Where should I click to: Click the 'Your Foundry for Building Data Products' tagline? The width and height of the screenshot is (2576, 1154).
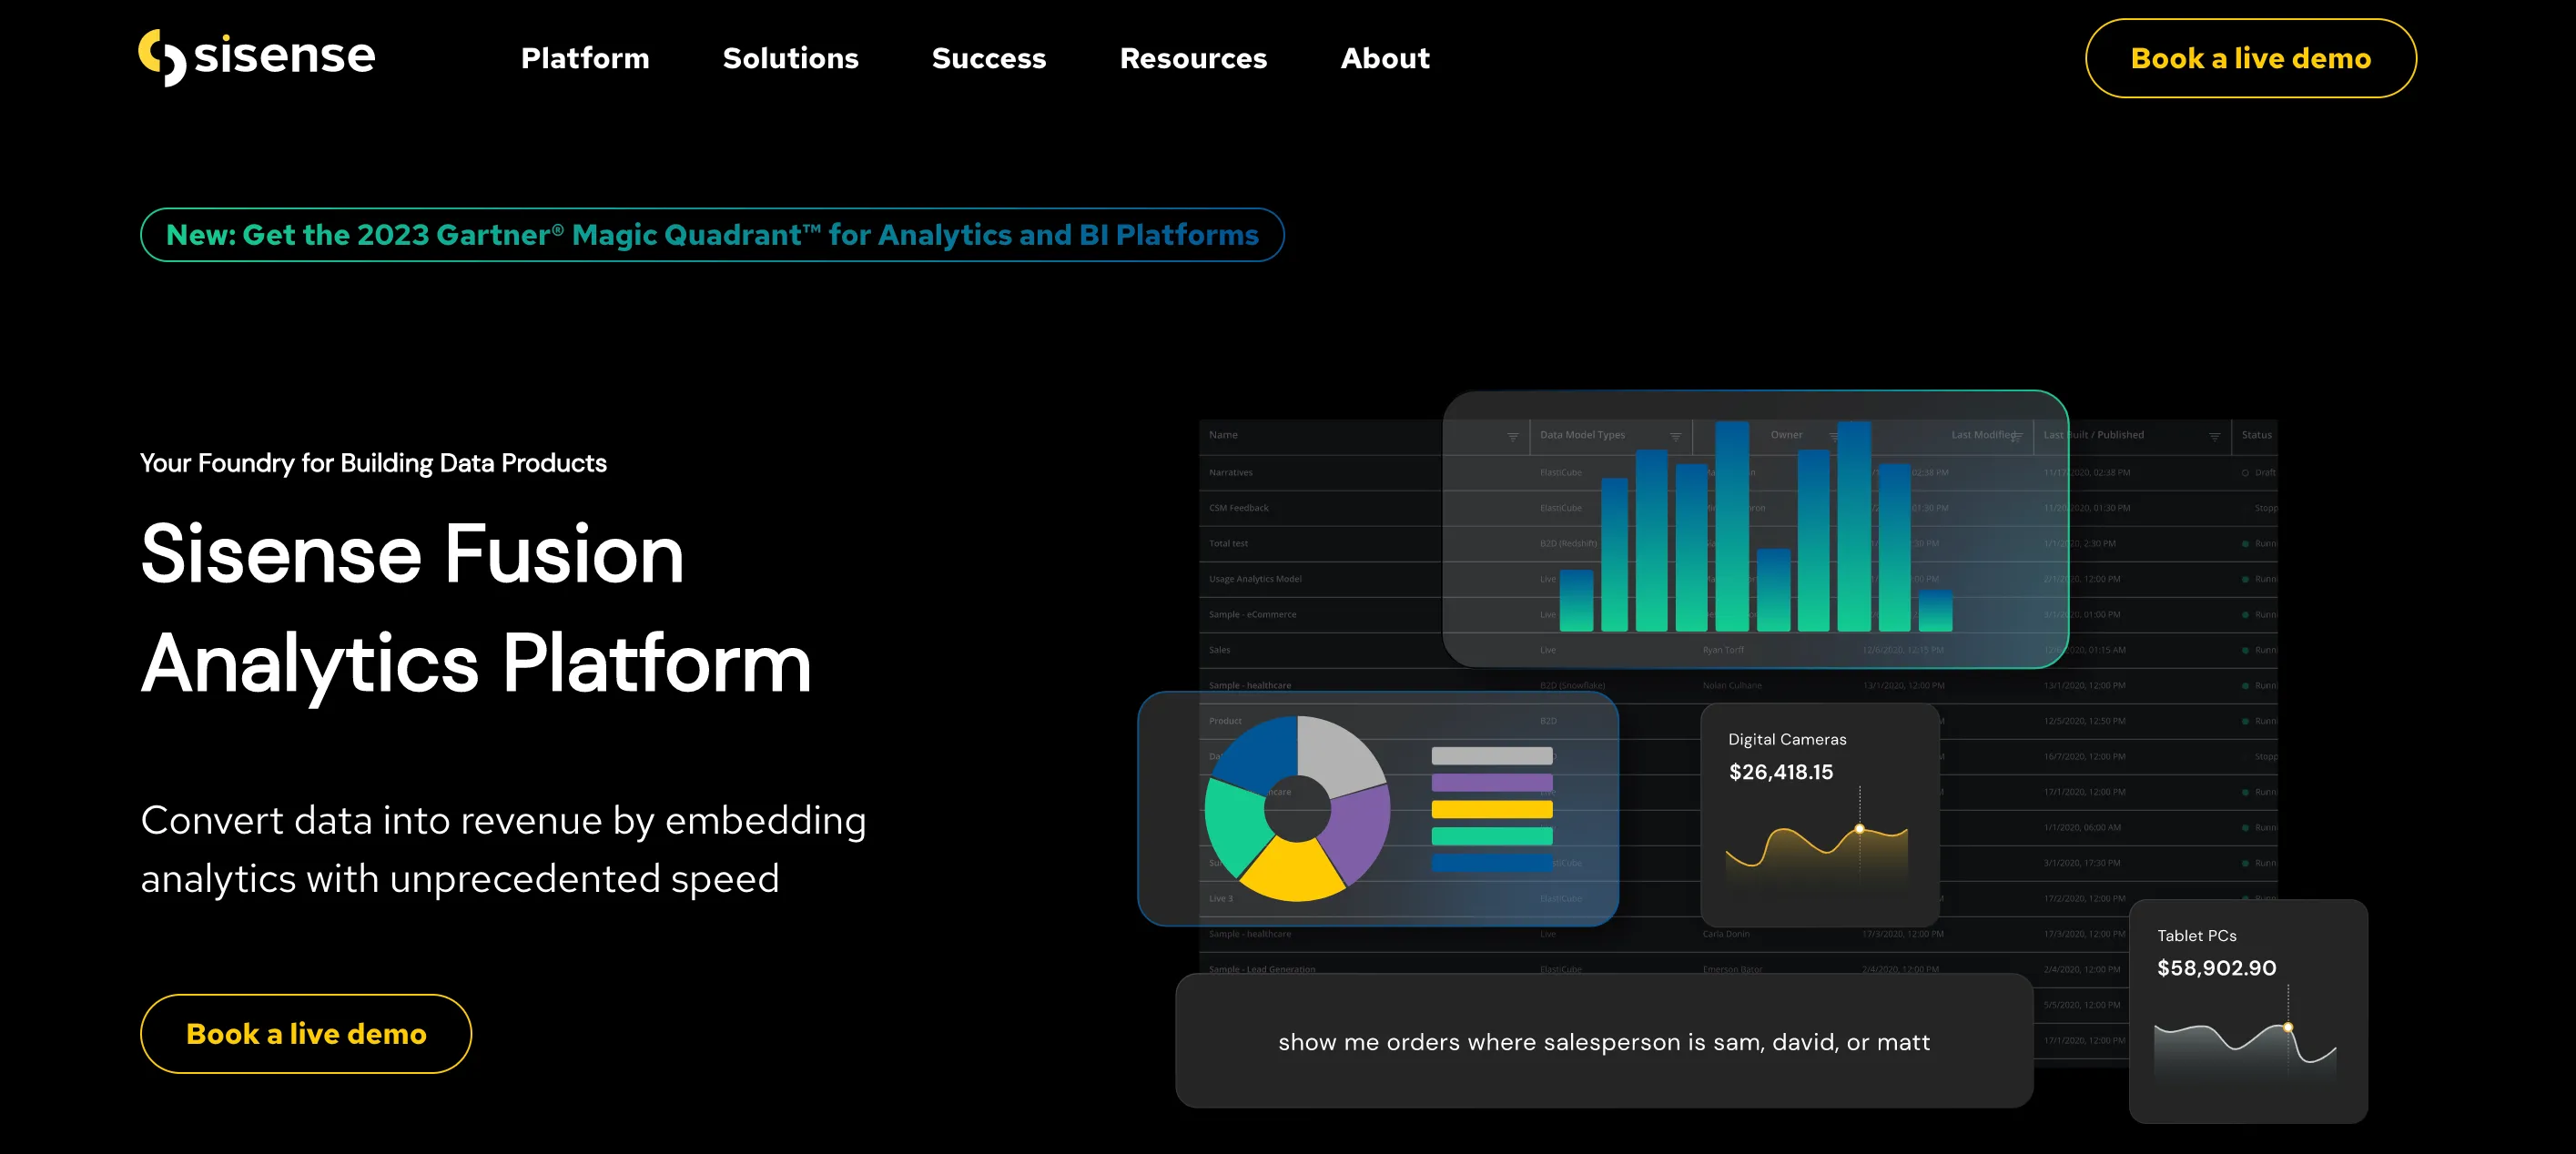[373, 463]
